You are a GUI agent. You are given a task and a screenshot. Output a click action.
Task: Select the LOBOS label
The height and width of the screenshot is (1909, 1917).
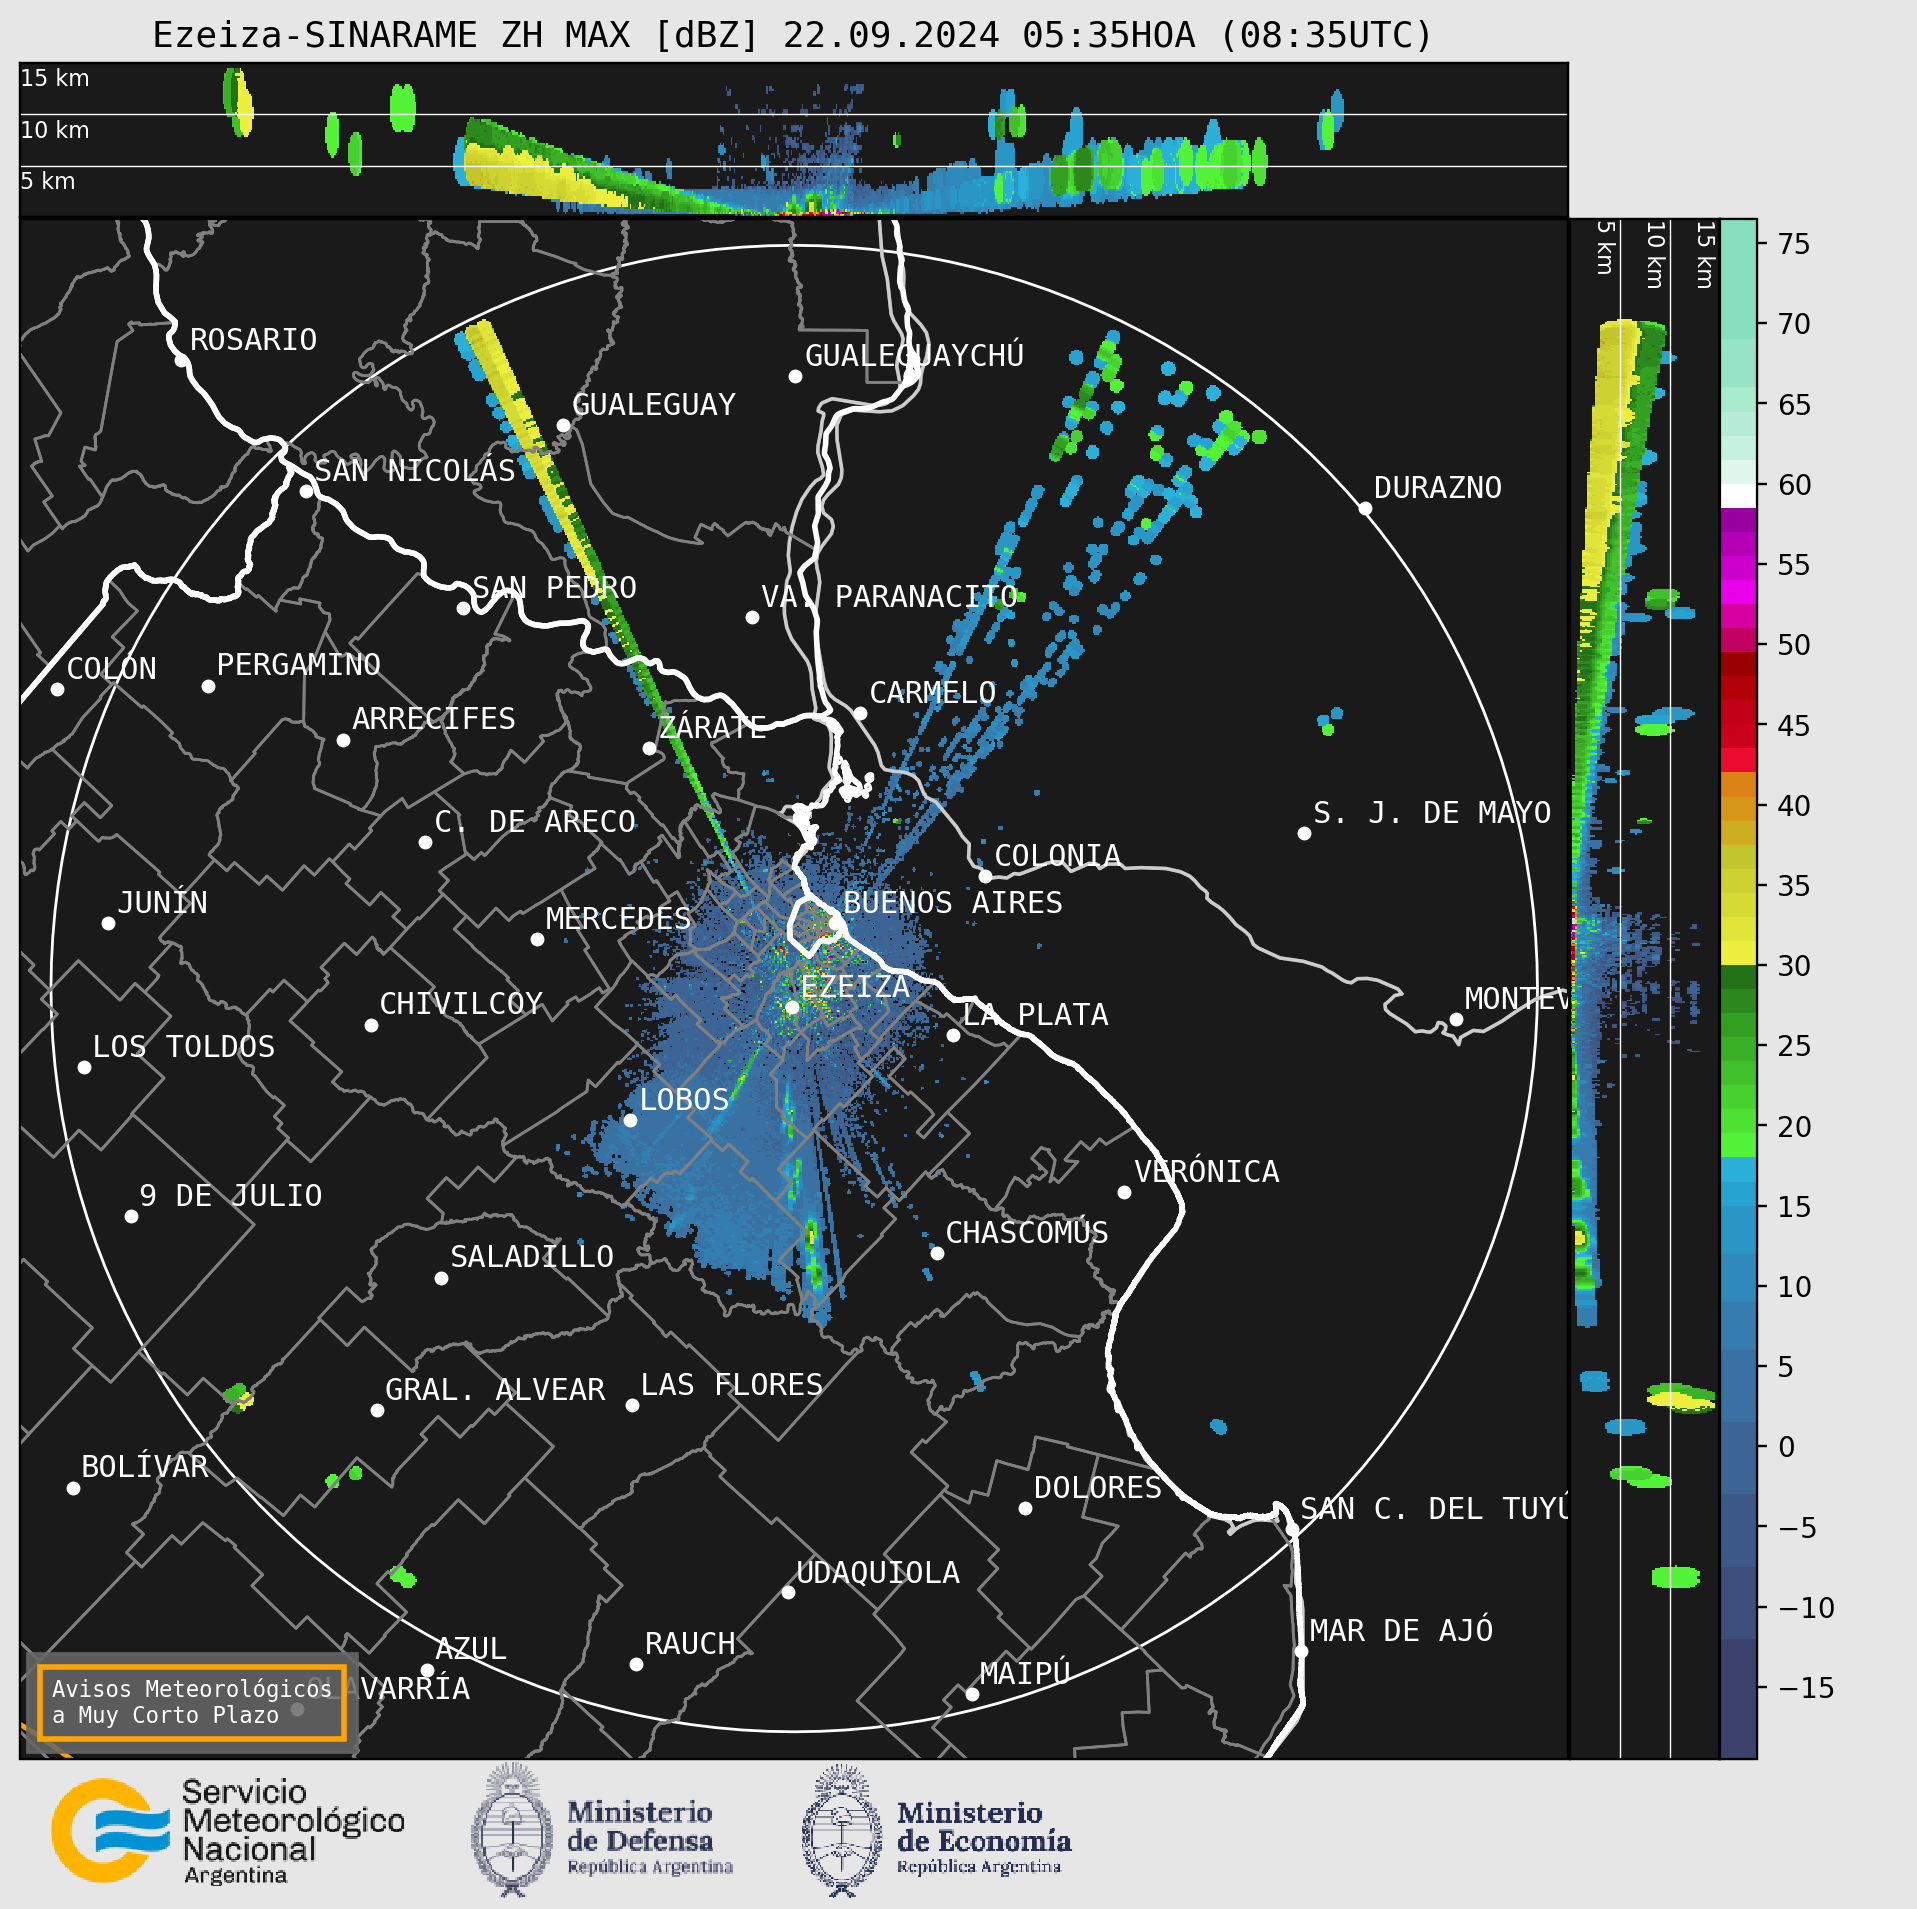pyautogui.click(x=684, y=1100)
